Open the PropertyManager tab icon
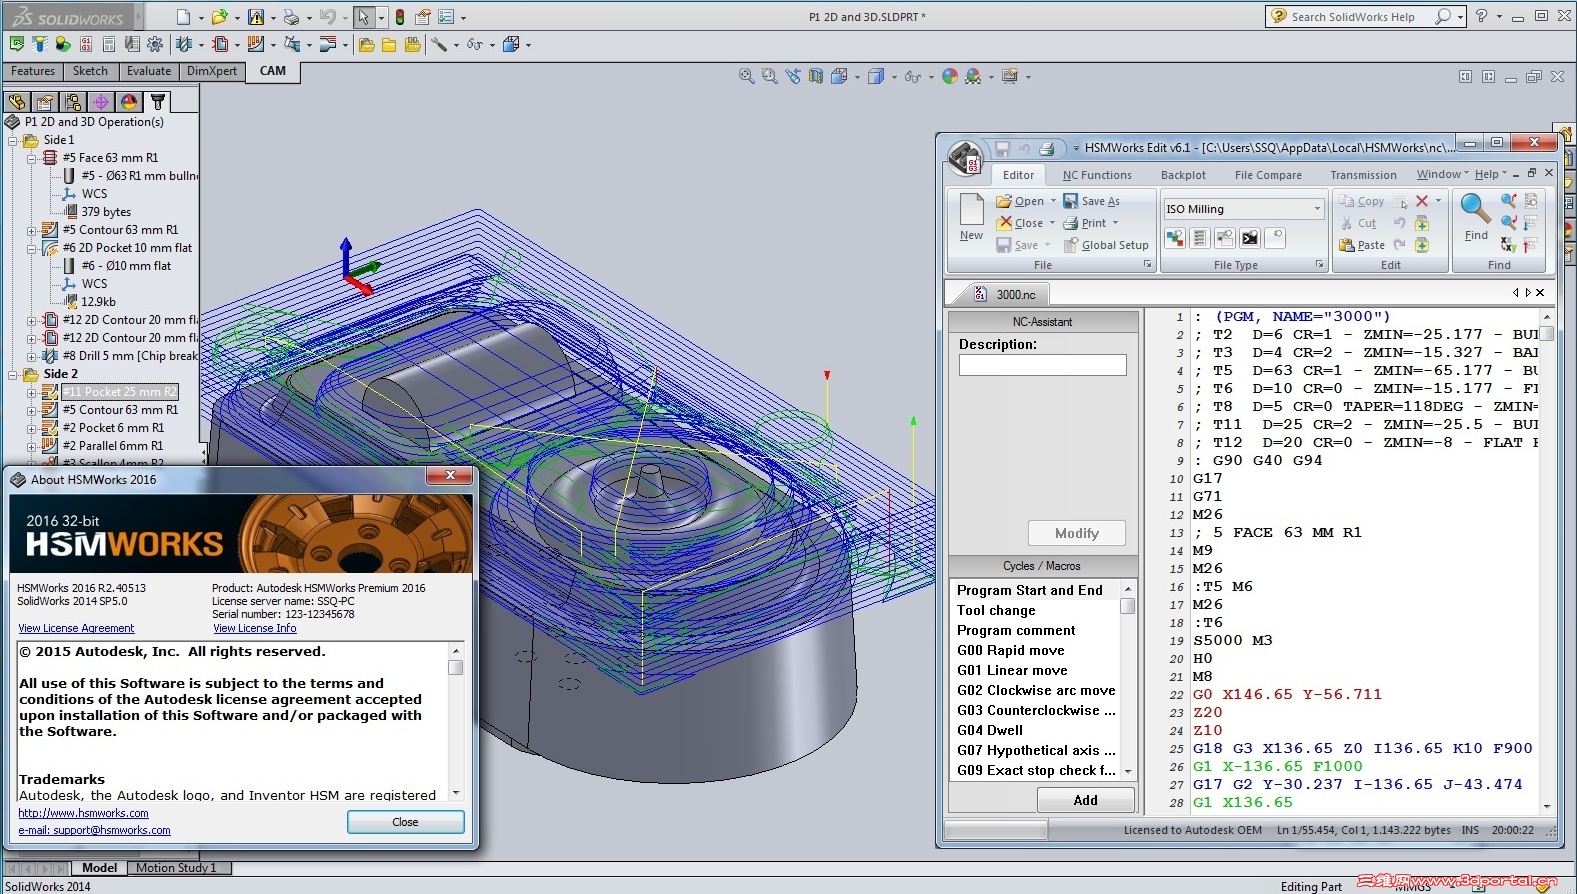1577x894 pixels. pos(45,102)
